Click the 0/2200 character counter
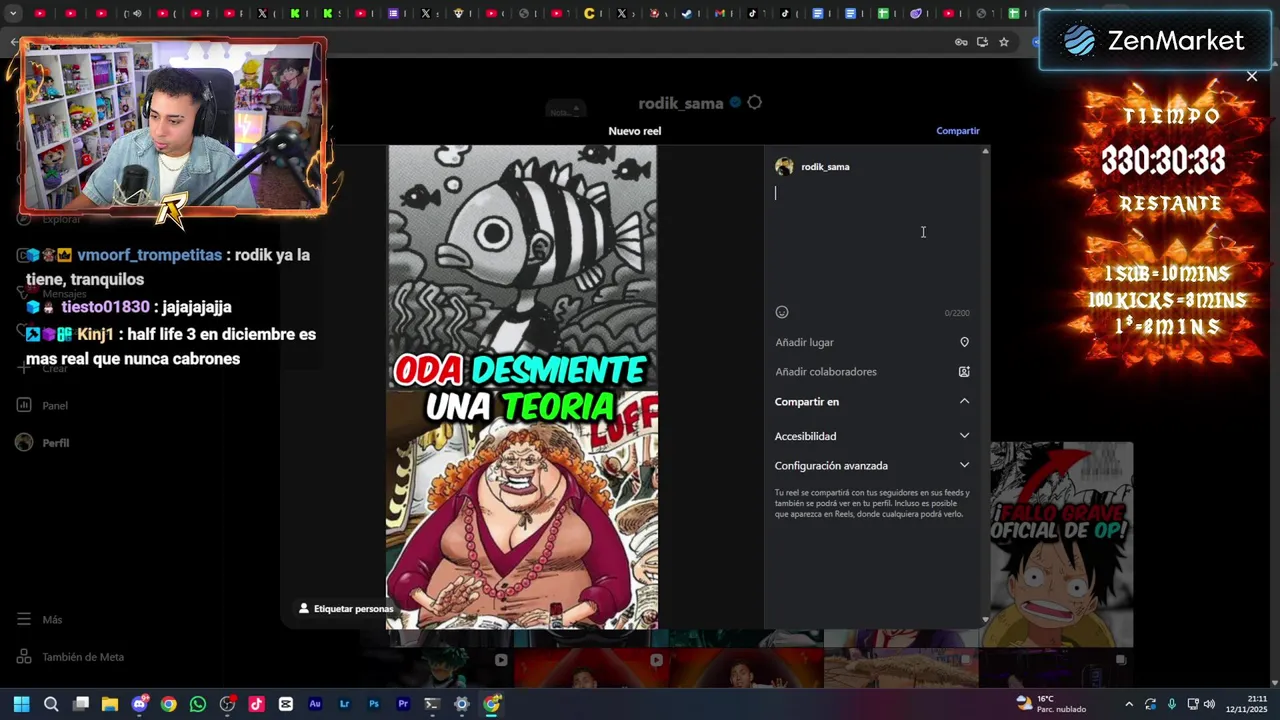 coord(956,313)
